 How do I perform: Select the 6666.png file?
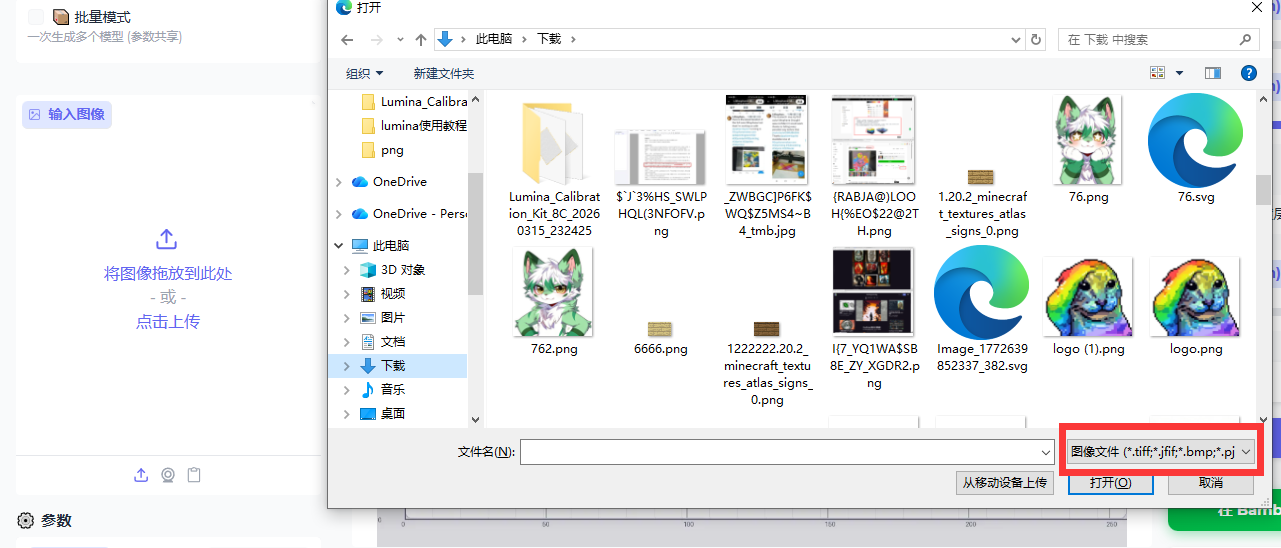[661, 339]
